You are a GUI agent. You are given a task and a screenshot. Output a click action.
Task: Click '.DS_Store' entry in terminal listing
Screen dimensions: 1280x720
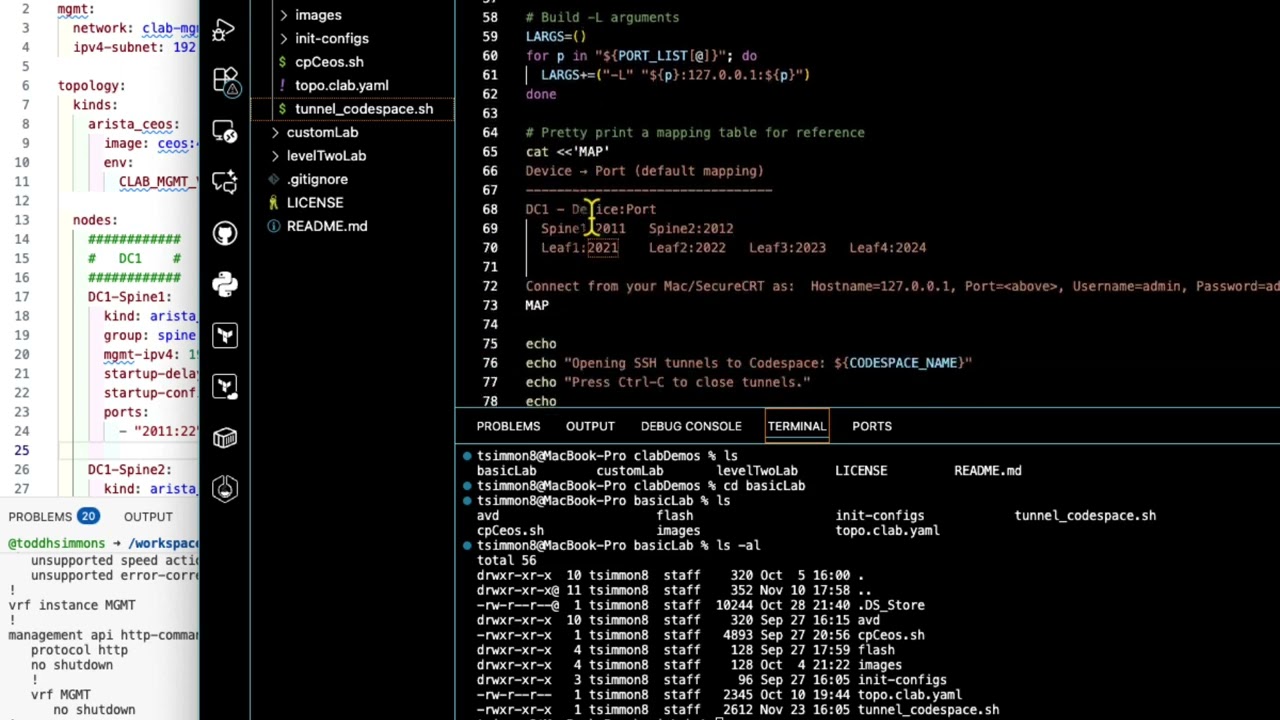pyautogui.click(x=891, y=605)
